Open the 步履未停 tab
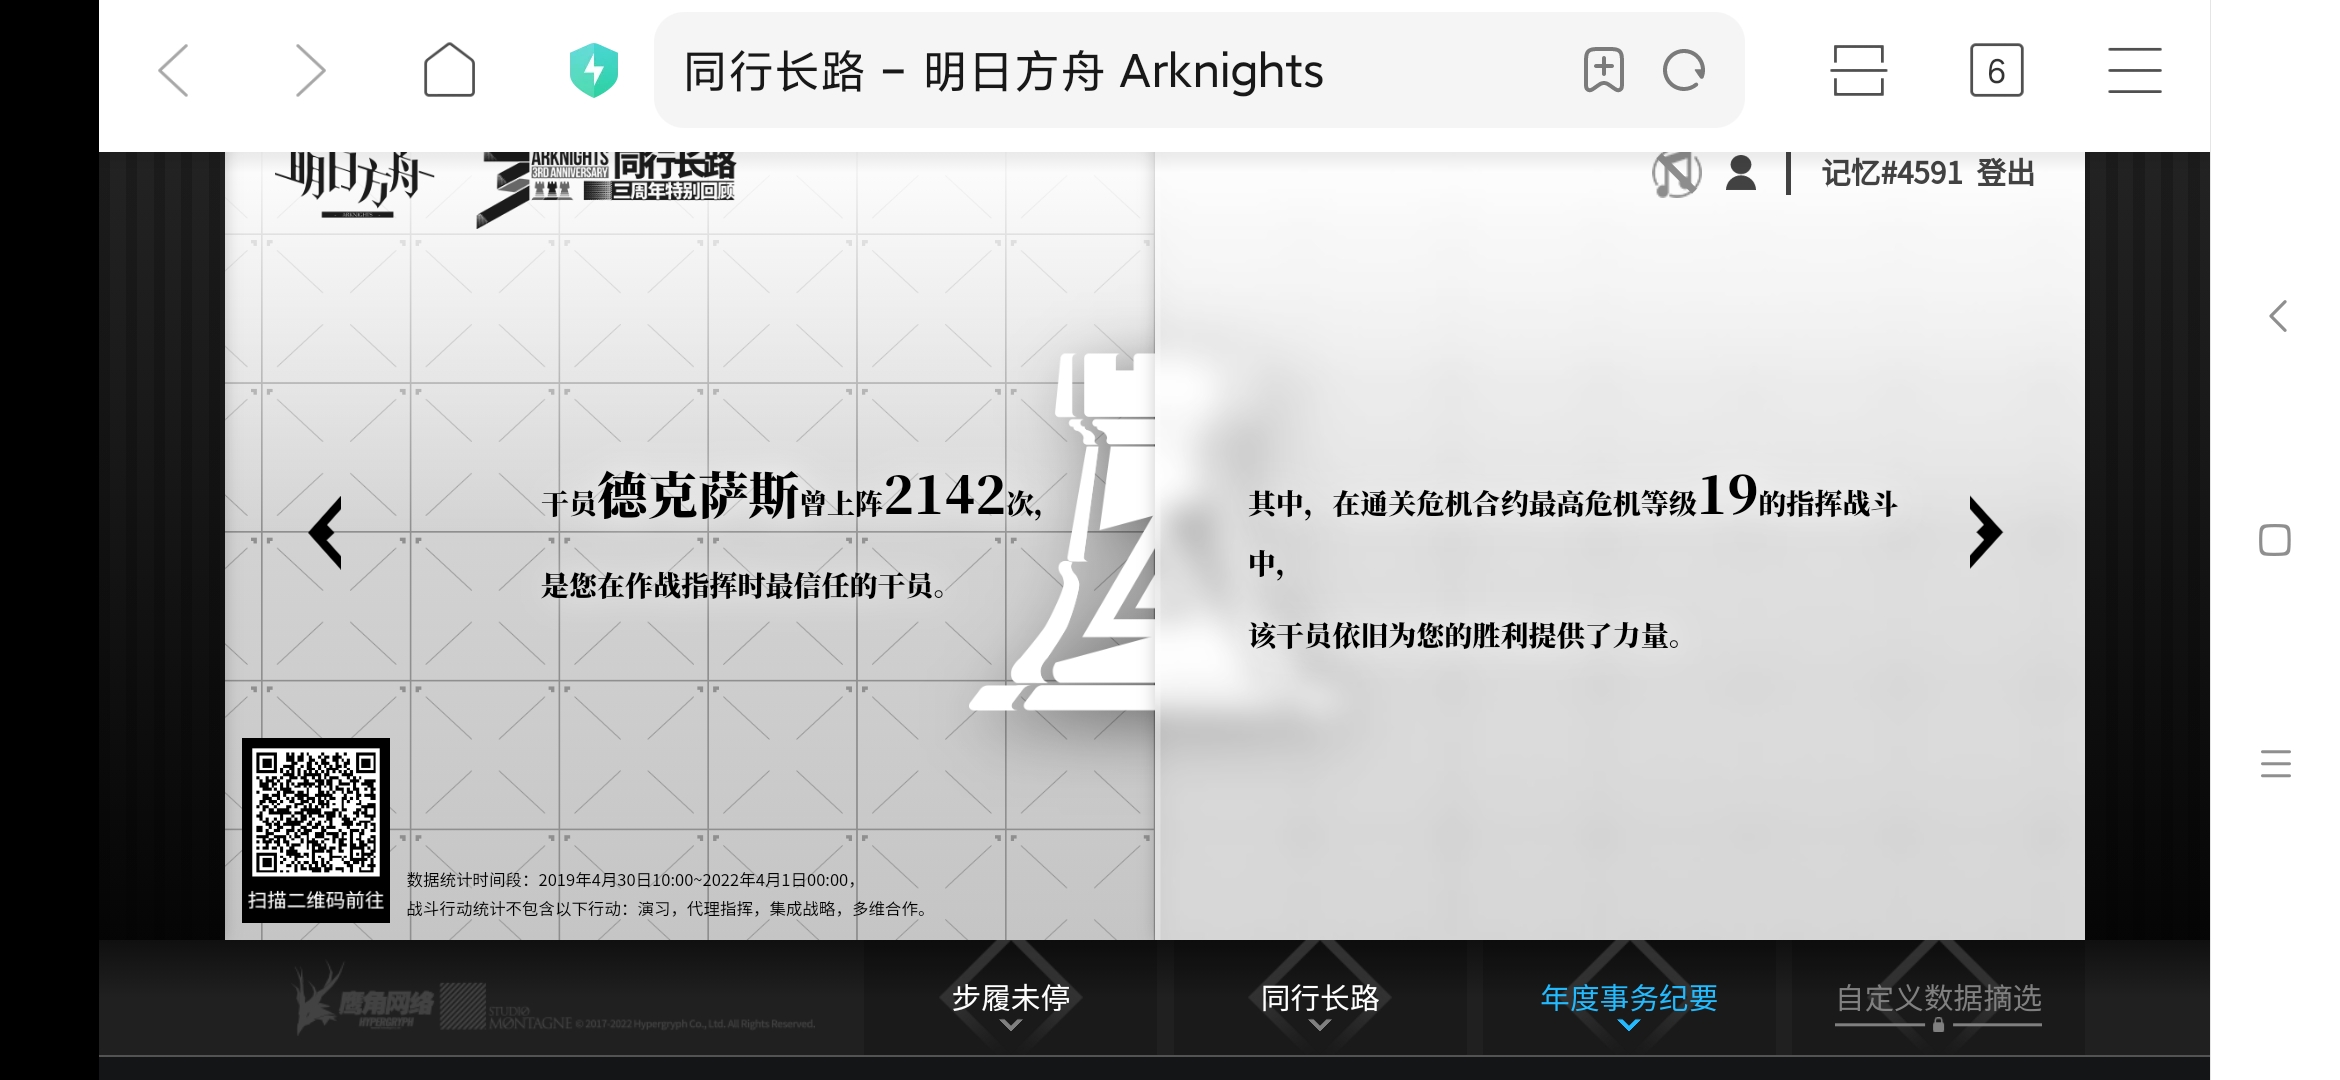This screenshot has height=1080, width=2340. pos(1011,998)
